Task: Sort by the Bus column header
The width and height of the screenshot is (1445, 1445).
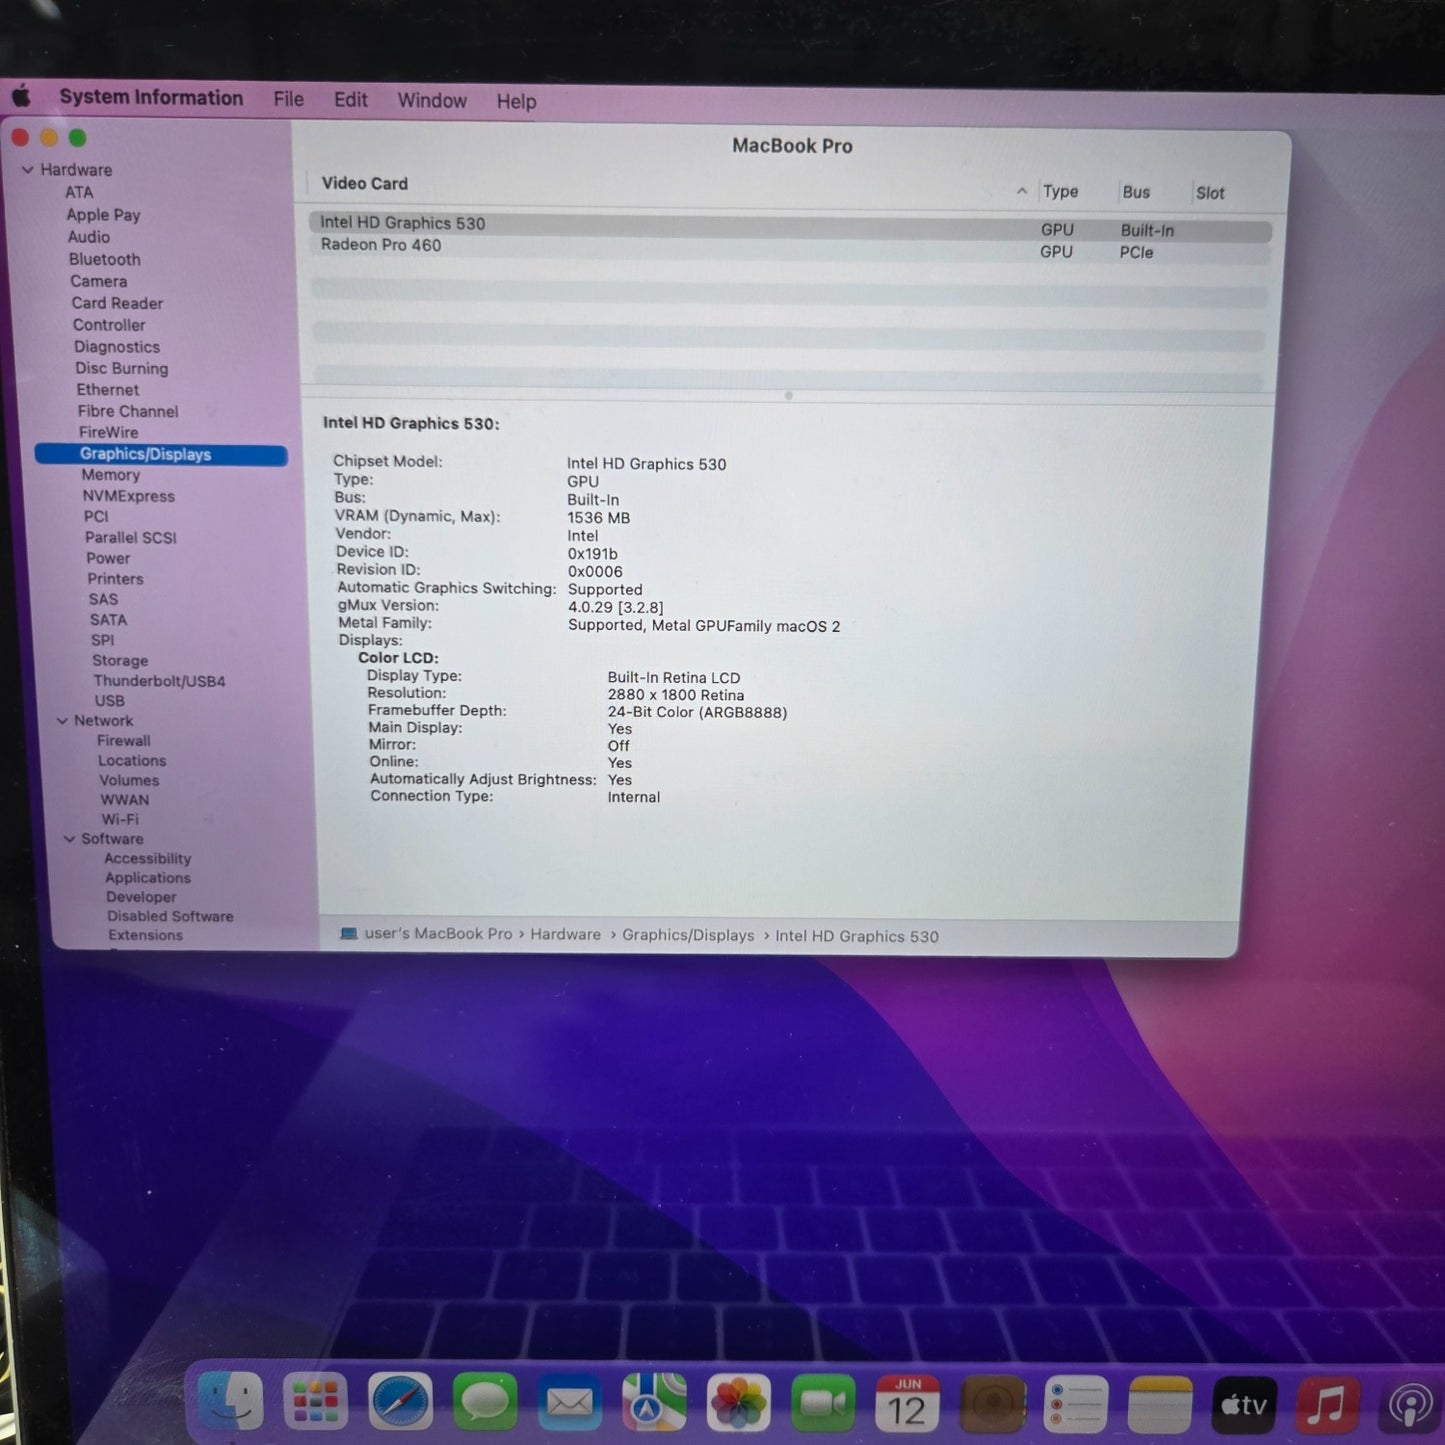Action: pos(1136,192)
